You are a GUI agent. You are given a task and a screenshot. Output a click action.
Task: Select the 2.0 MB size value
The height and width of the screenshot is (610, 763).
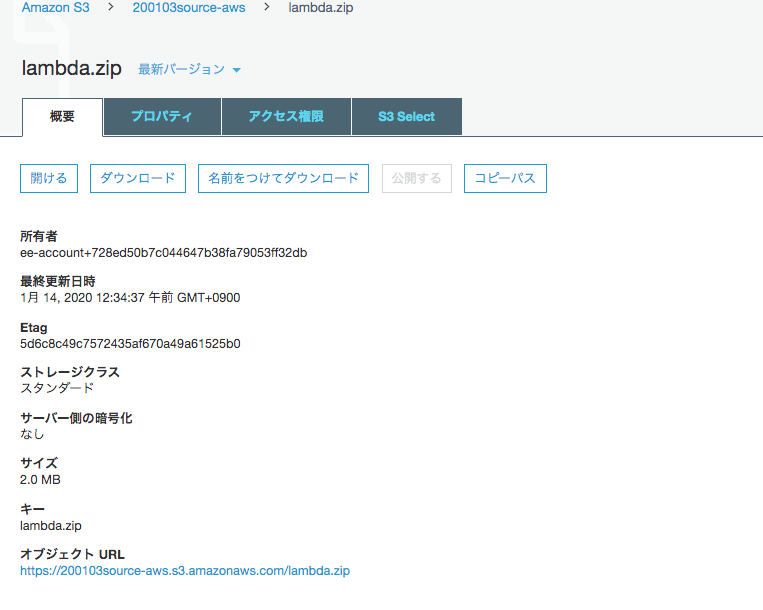pos(40,480)
